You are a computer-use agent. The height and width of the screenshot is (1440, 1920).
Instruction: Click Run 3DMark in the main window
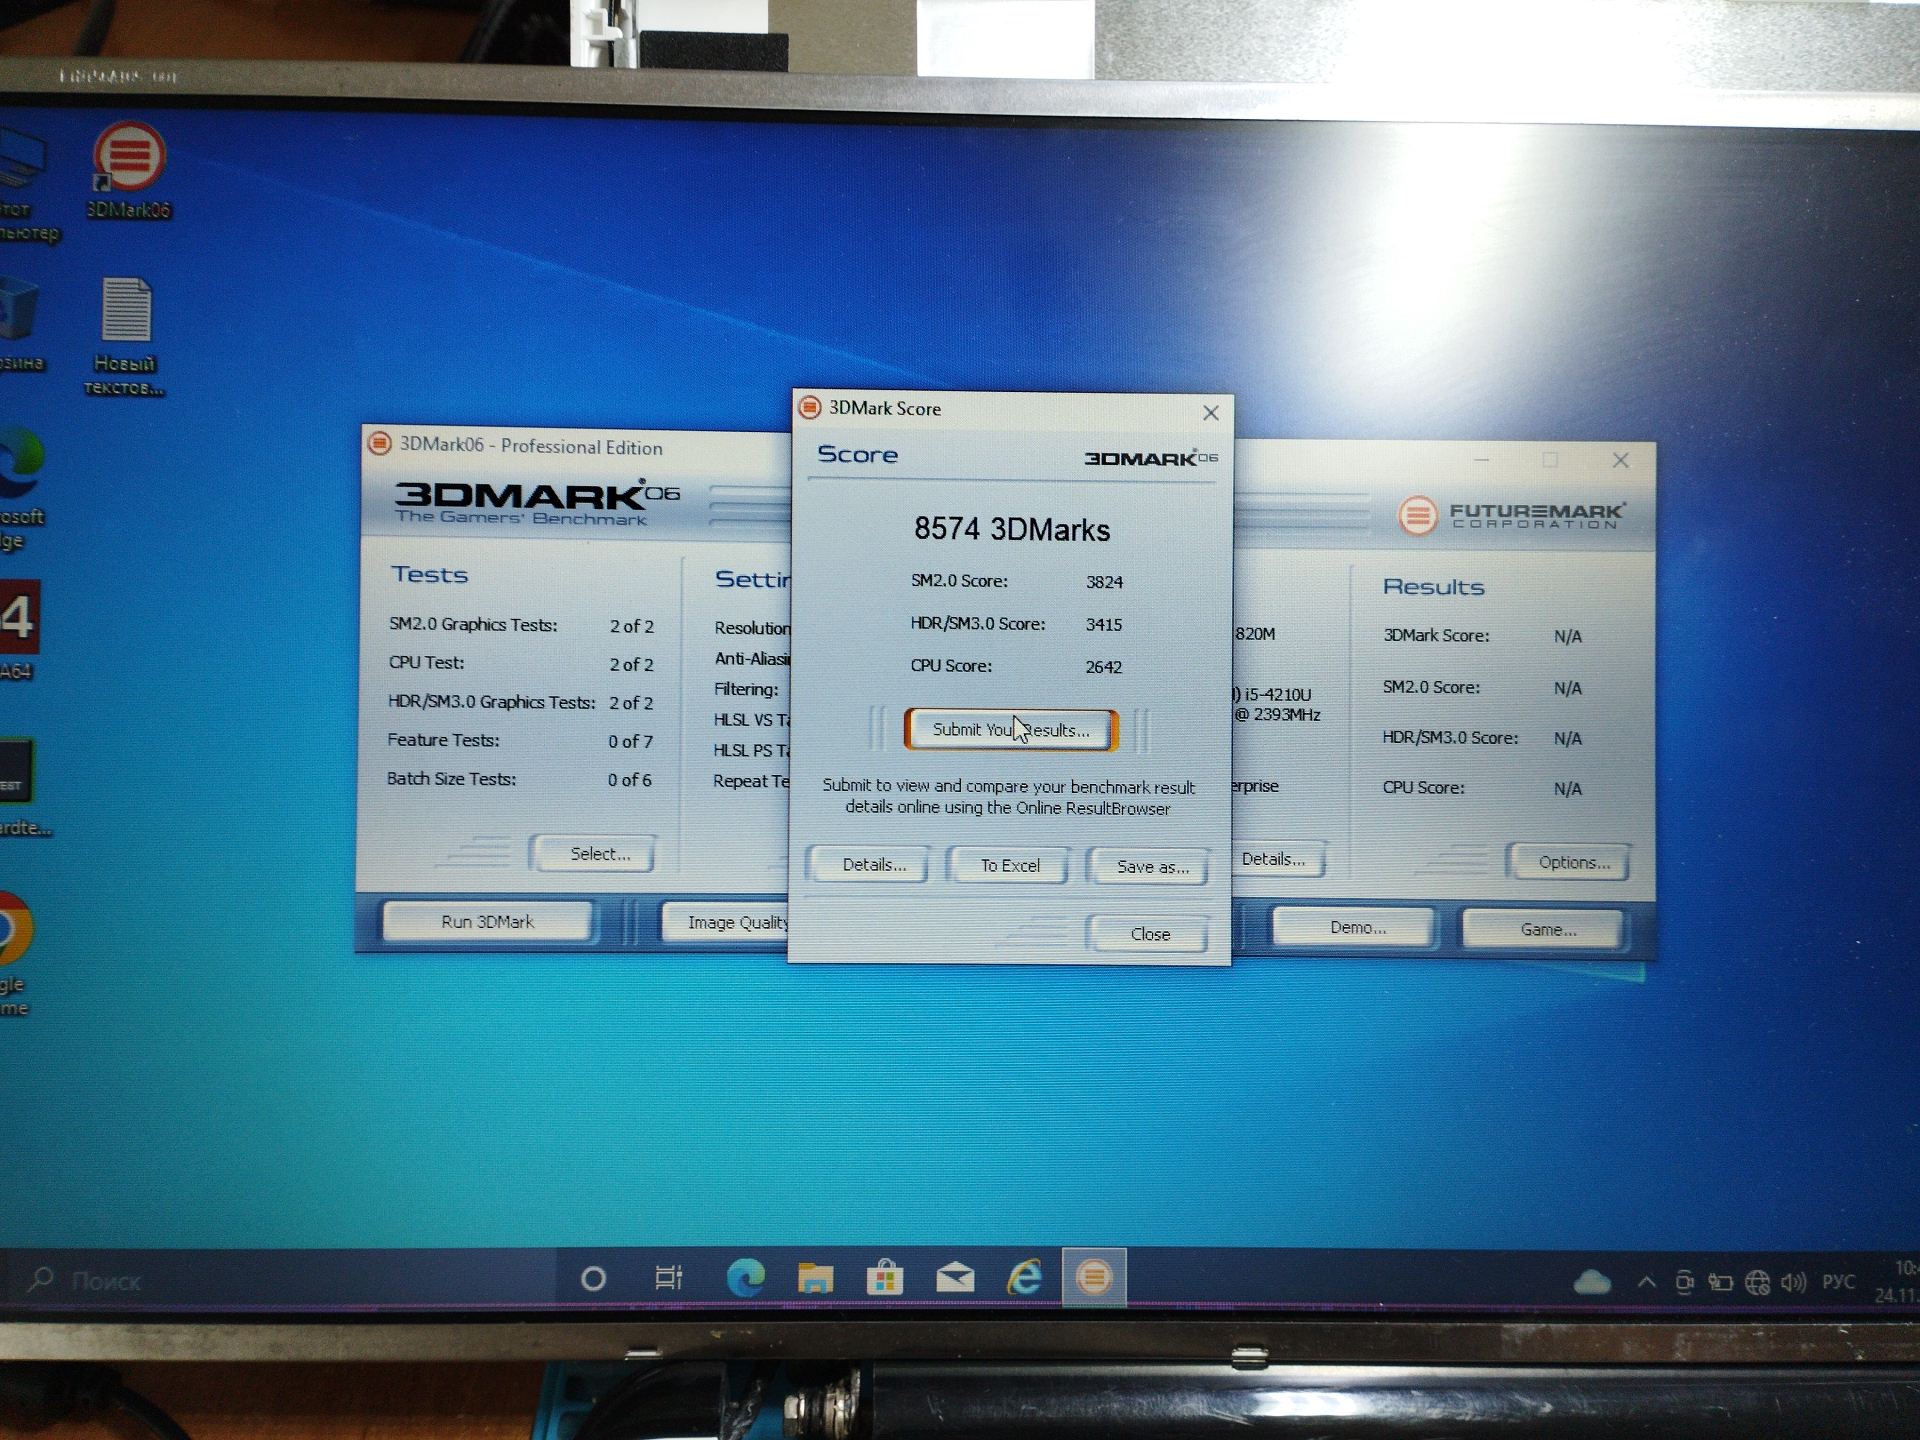click(488, 922)
